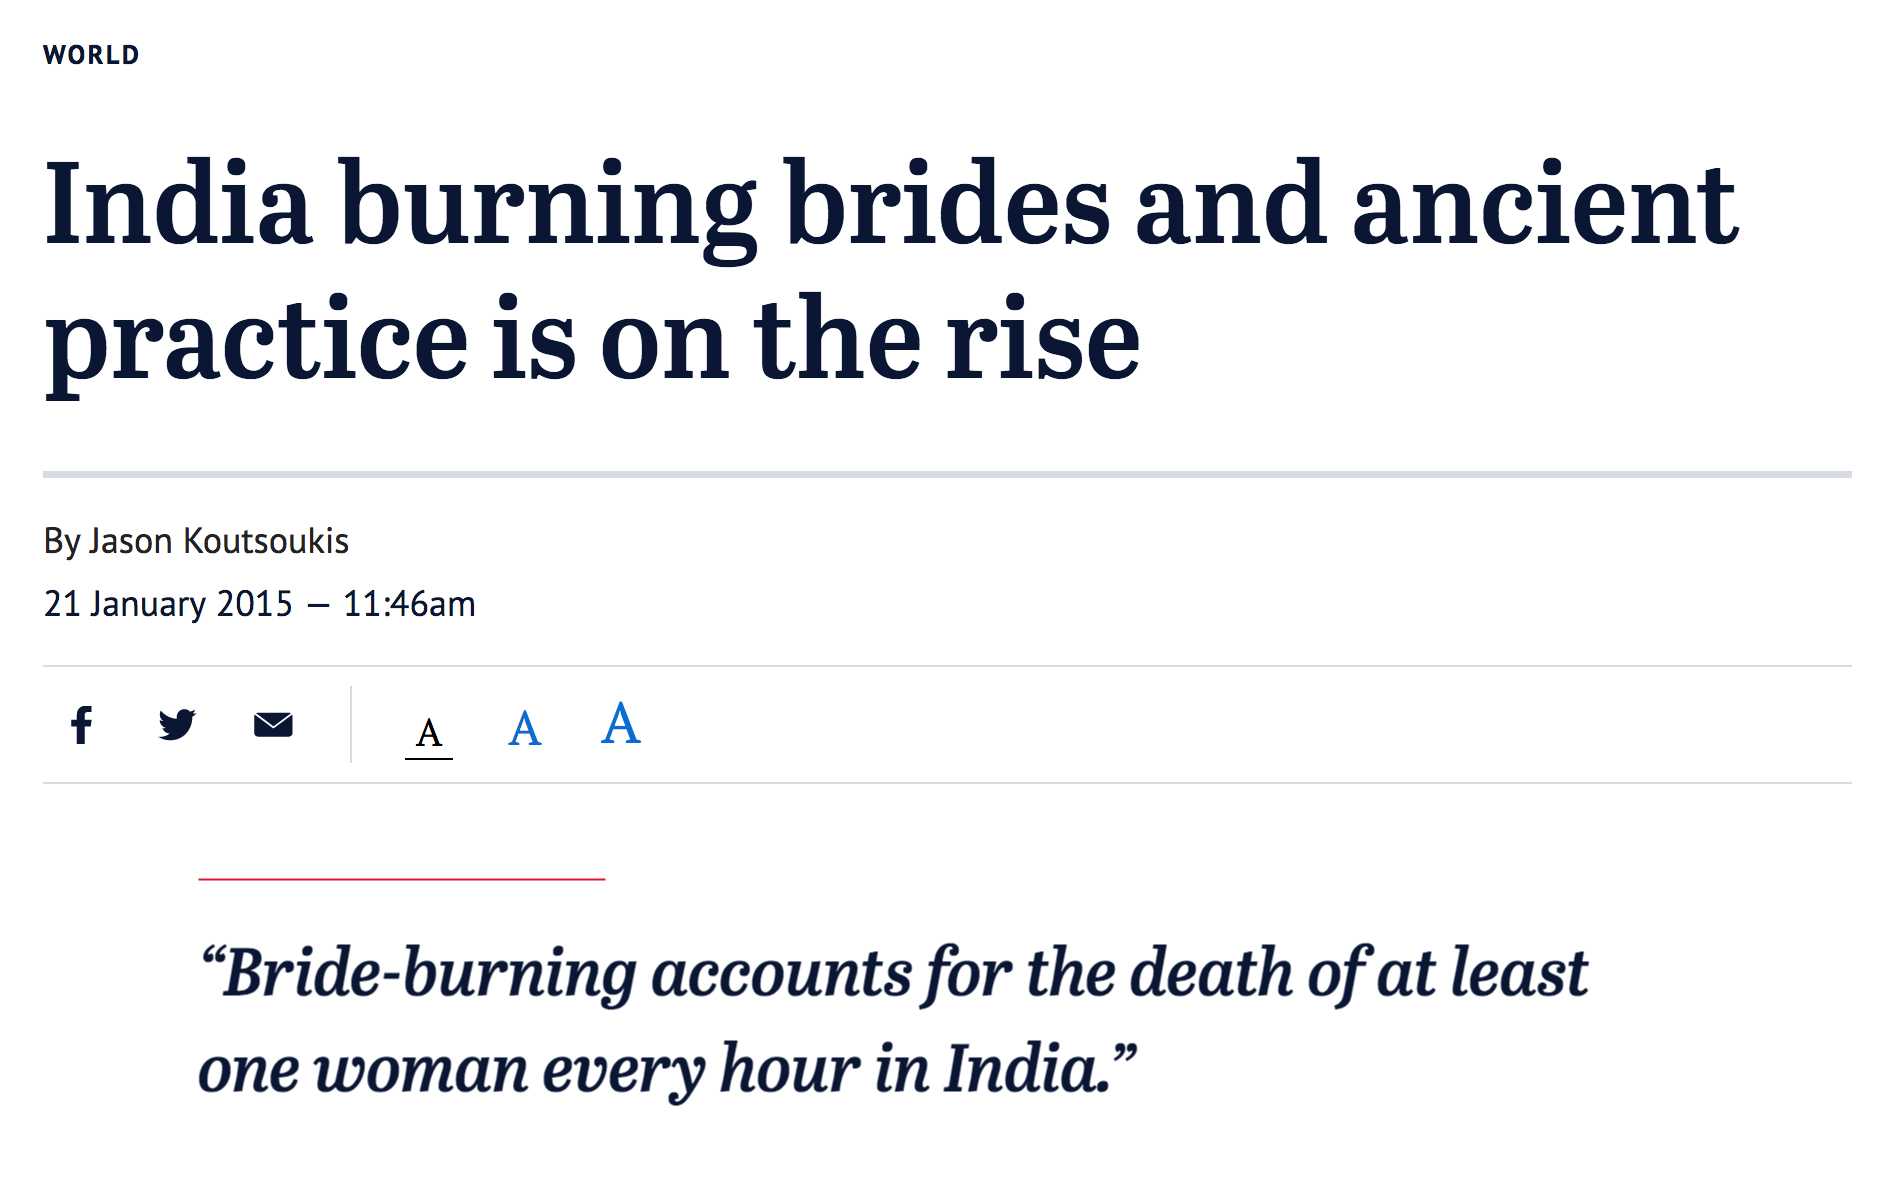The width and height of the screenshot is (1895, 1201).
Task: Click the email envelope share icon
Action: pyautogui.click(x=273, y=724)
